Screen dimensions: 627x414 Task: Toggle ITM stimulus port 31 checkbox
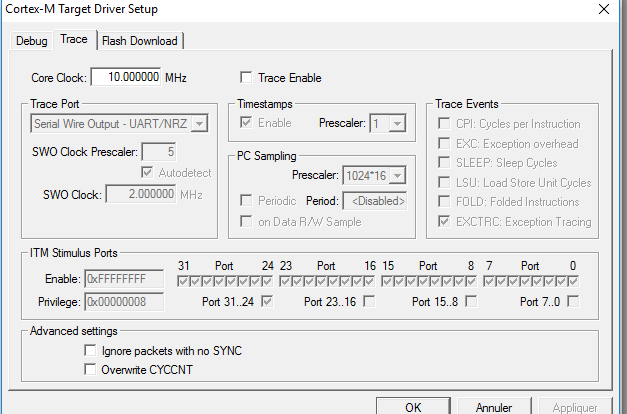click(x=183, y=281)
